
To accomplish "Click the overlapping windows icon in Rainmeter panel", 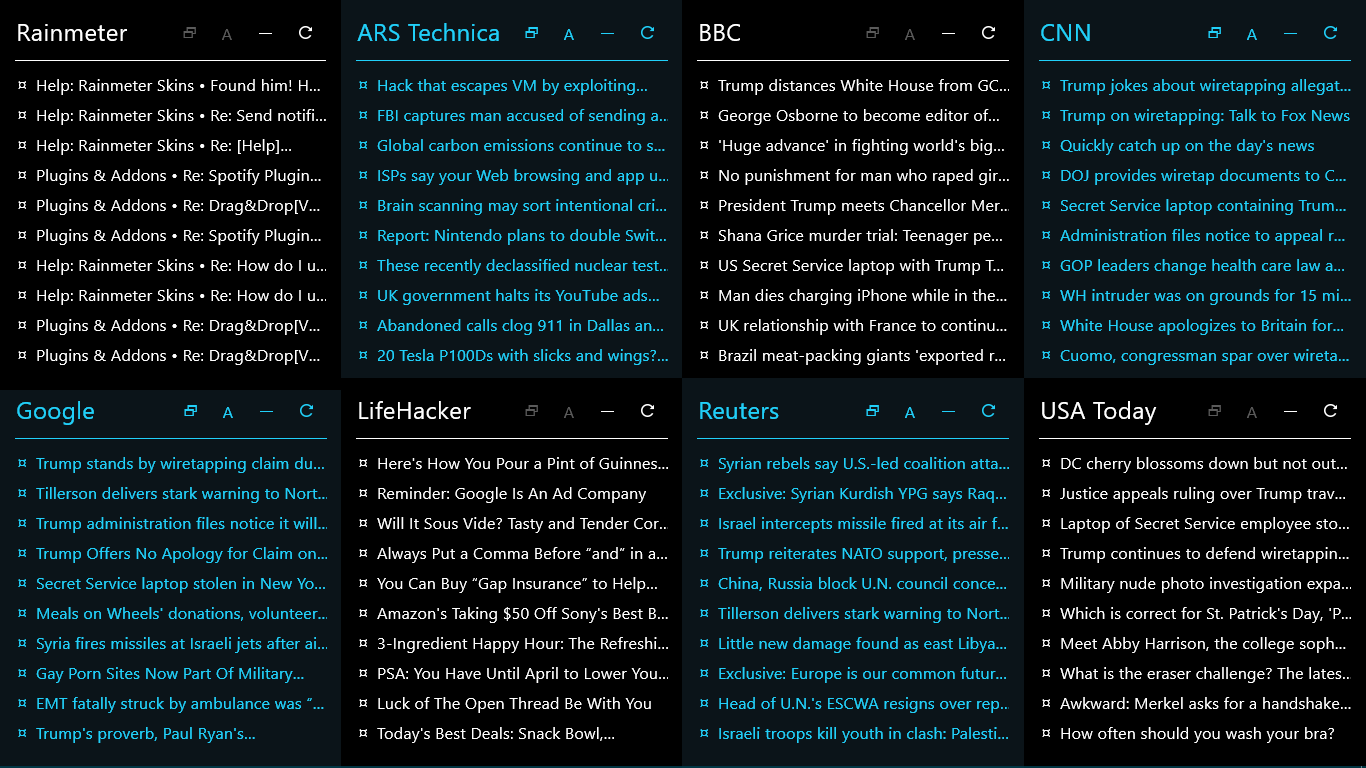I will click(x=190, y=33).
